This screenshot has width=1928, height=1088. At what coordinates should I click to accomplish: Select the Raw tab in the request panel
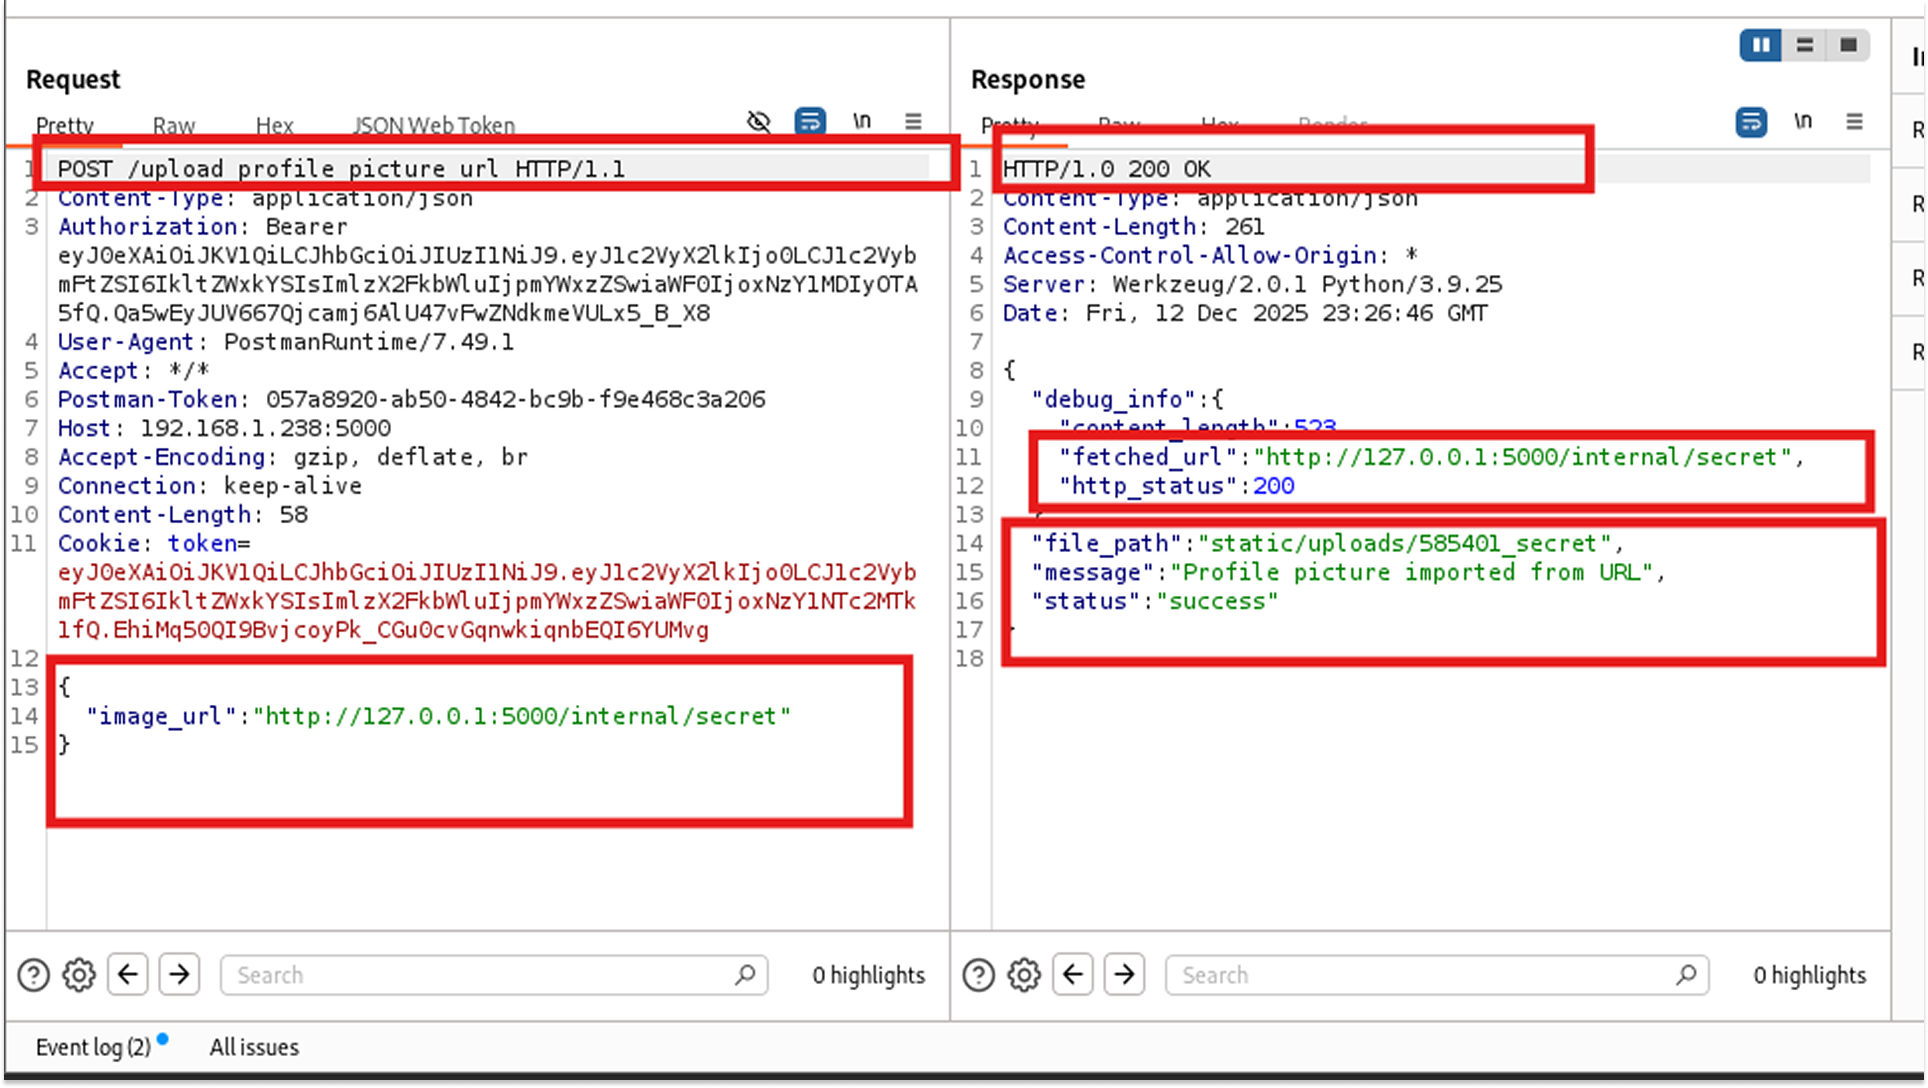173,125
